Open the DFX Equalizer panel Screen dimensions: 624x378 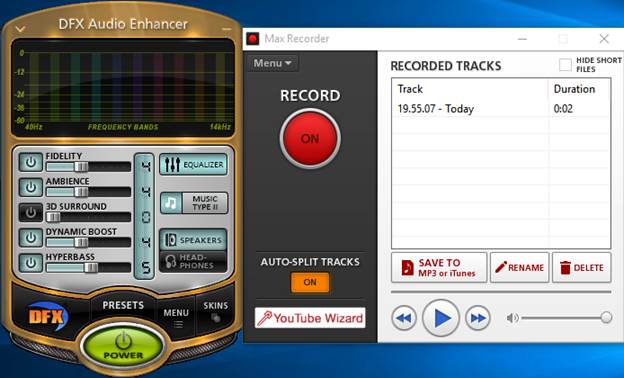pyautogui.click(x=193, y=164)
